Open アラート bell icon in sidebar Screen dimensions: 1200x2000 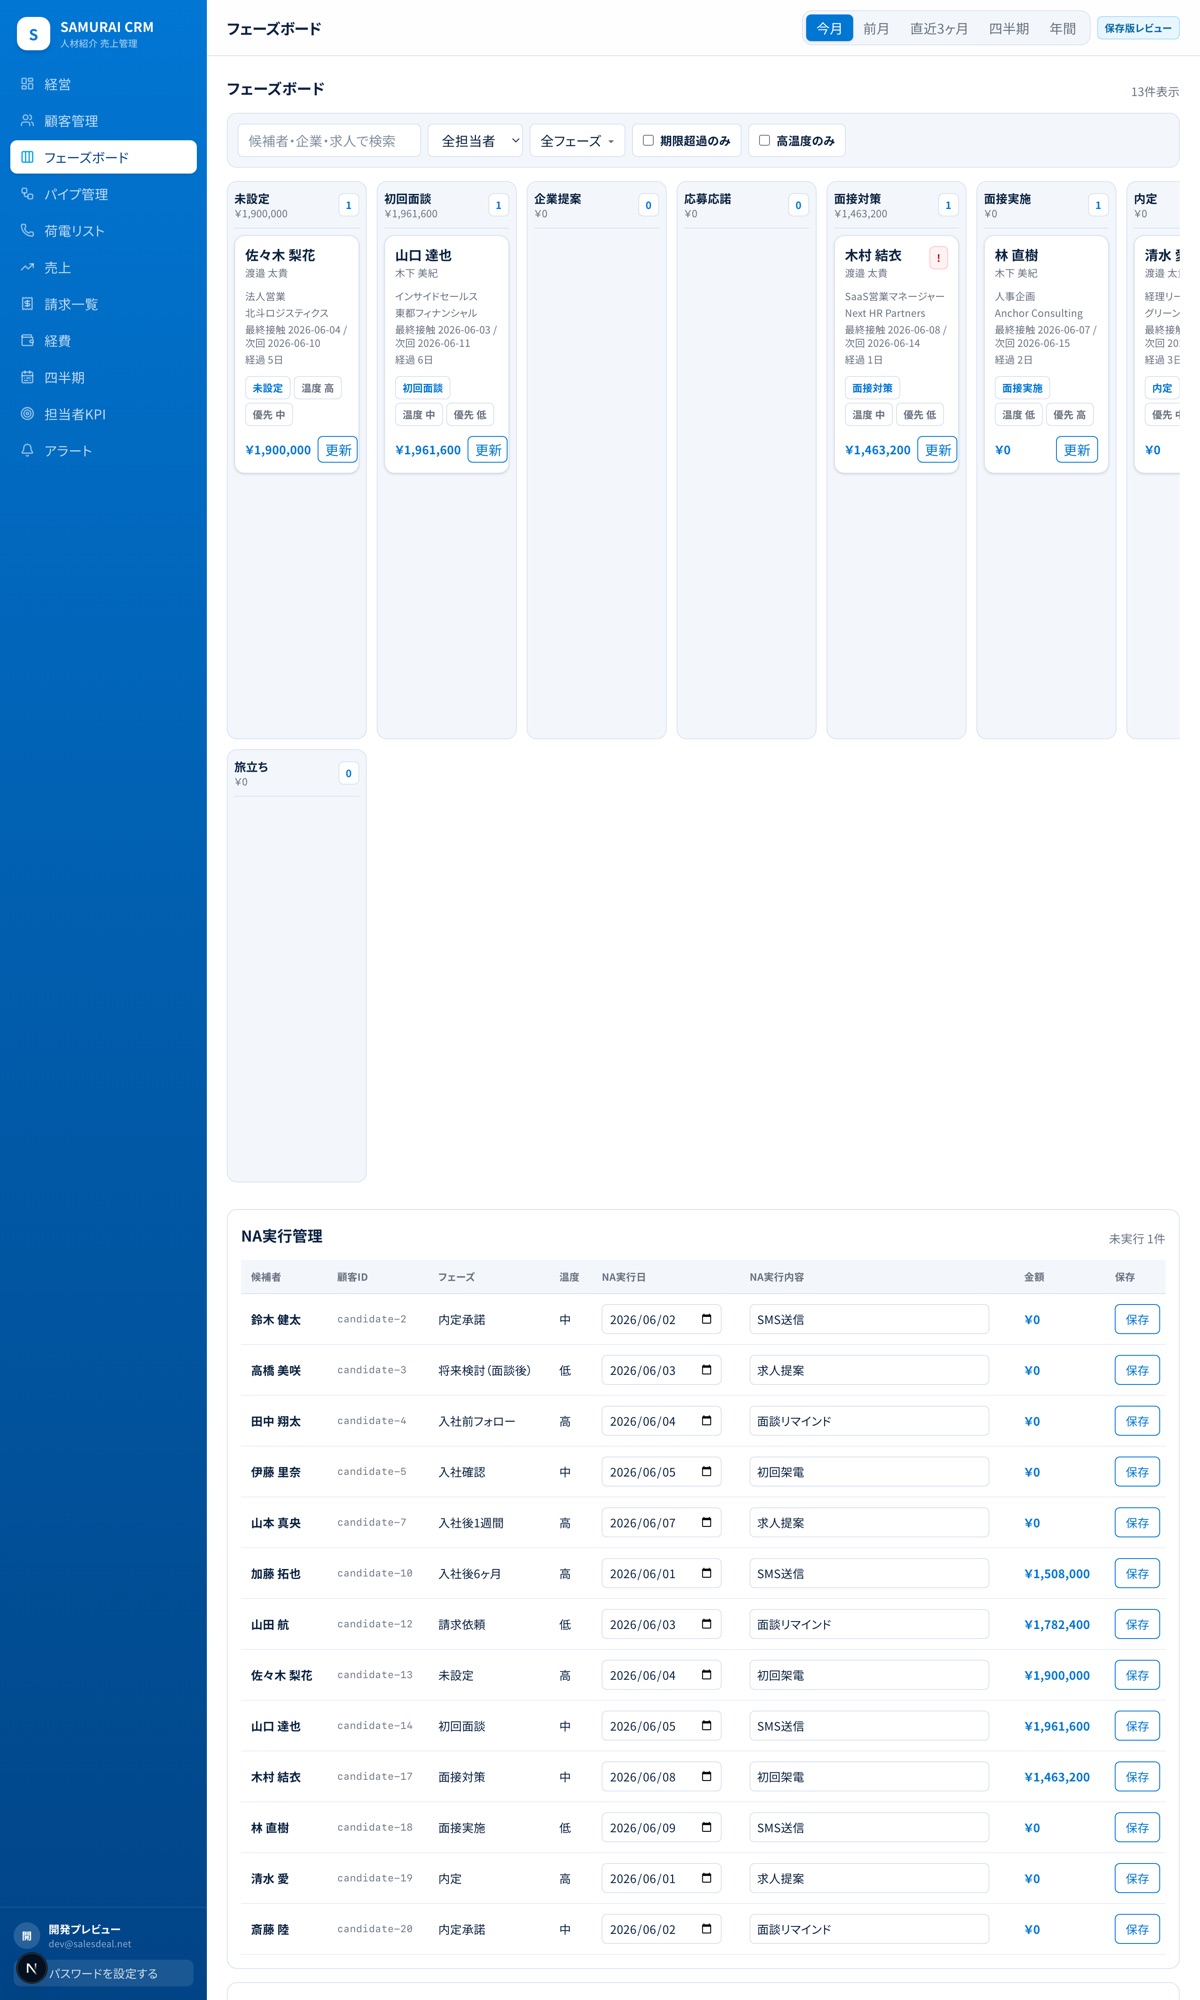coord(27,451)
